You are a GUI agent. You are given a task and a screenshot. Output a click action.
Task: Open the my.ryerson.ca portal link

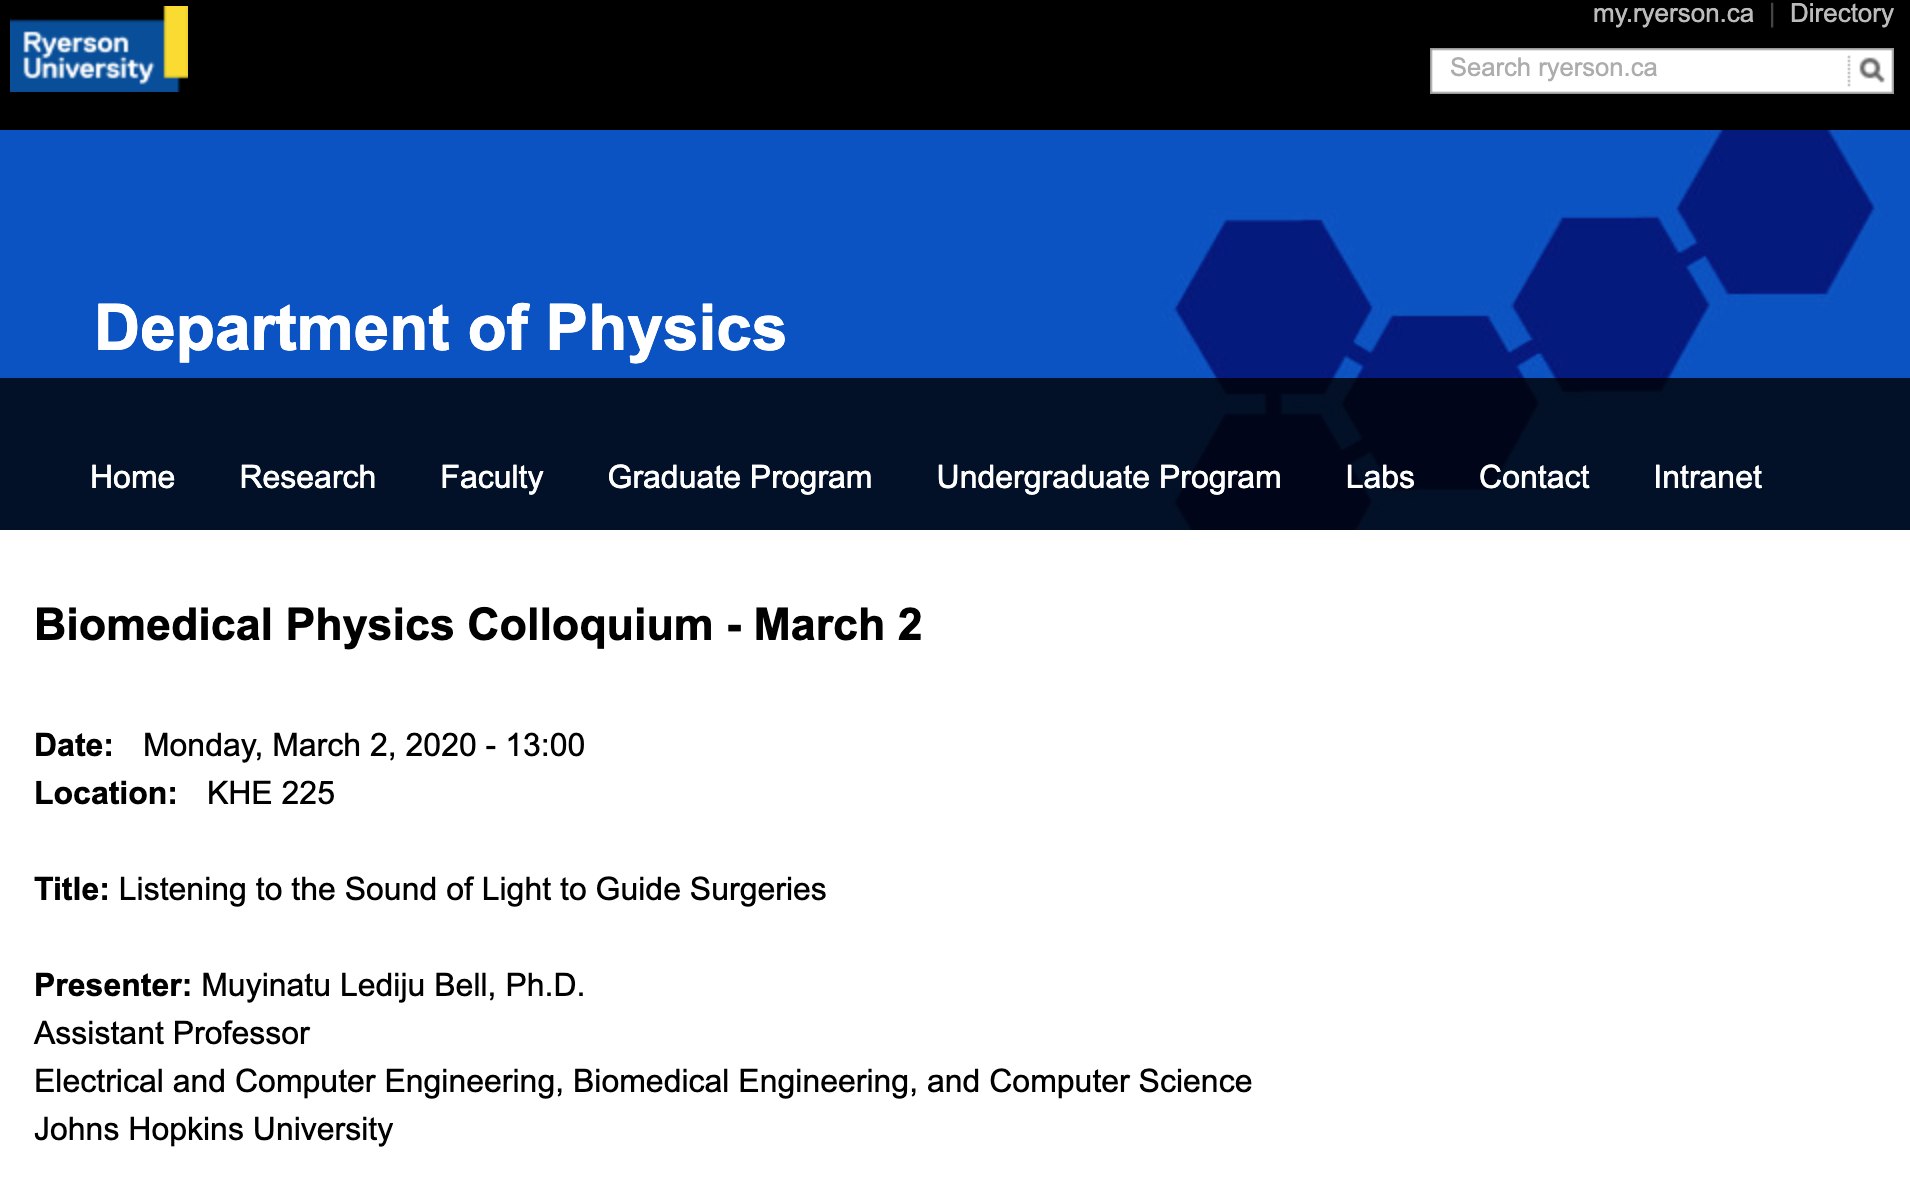point(1672,14)
